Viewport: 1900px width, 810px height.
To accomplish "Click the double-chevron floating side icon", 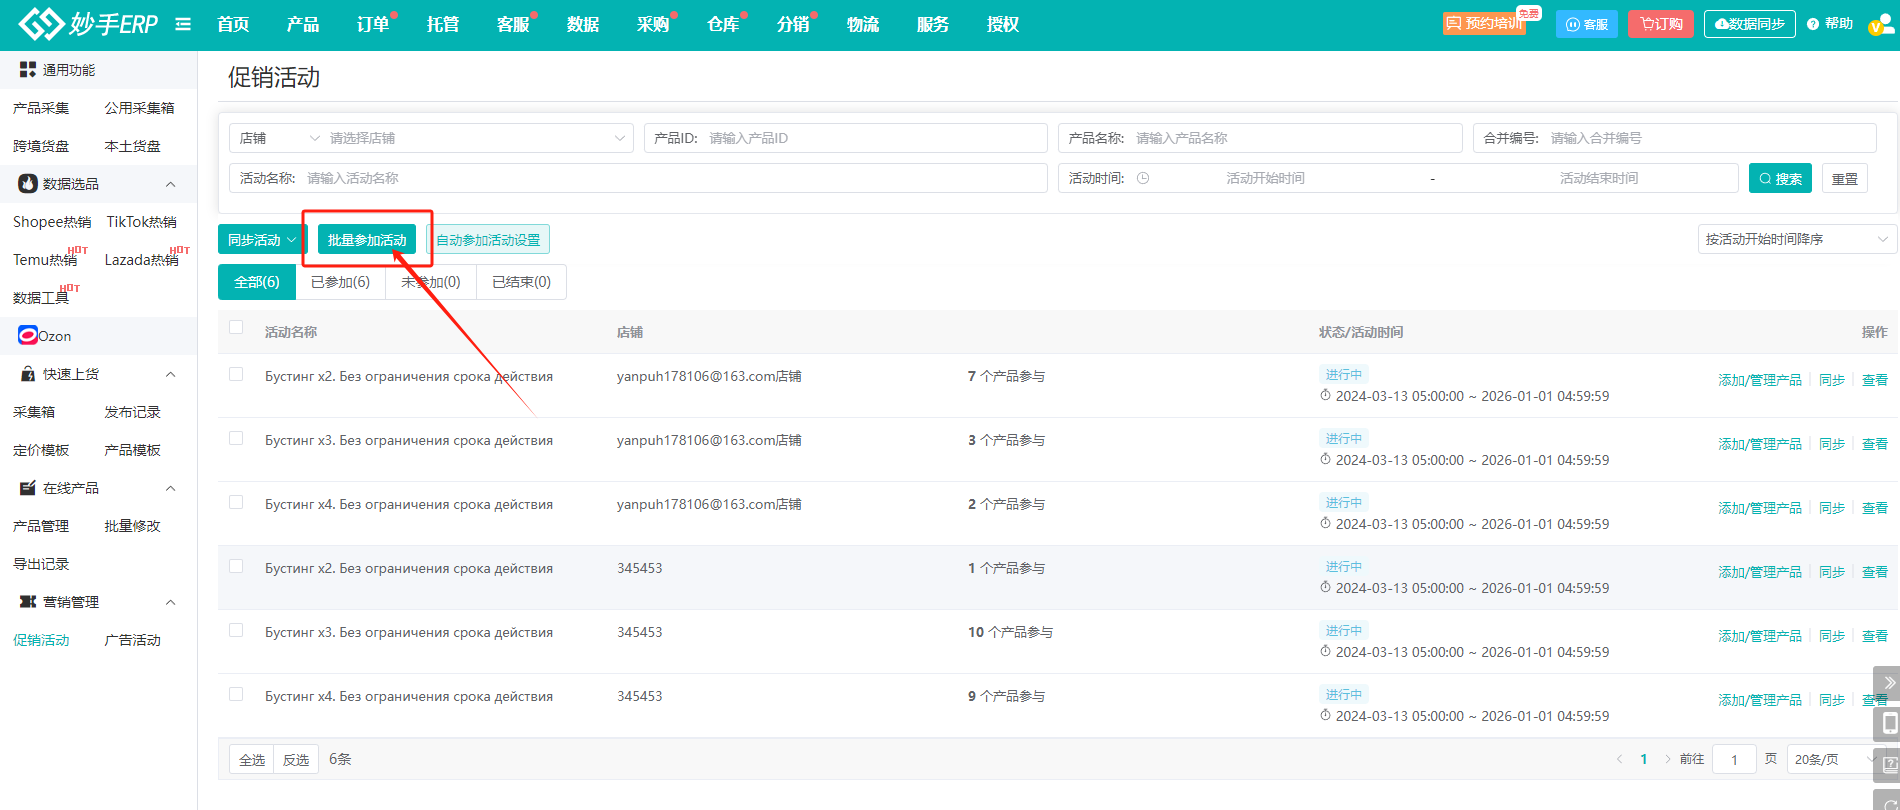I will 1887,683.
